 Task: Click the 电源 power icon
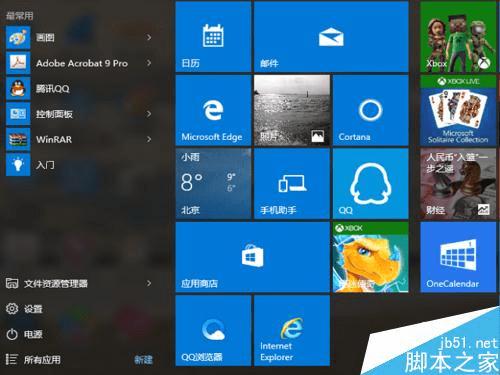[x=12, y=334]
